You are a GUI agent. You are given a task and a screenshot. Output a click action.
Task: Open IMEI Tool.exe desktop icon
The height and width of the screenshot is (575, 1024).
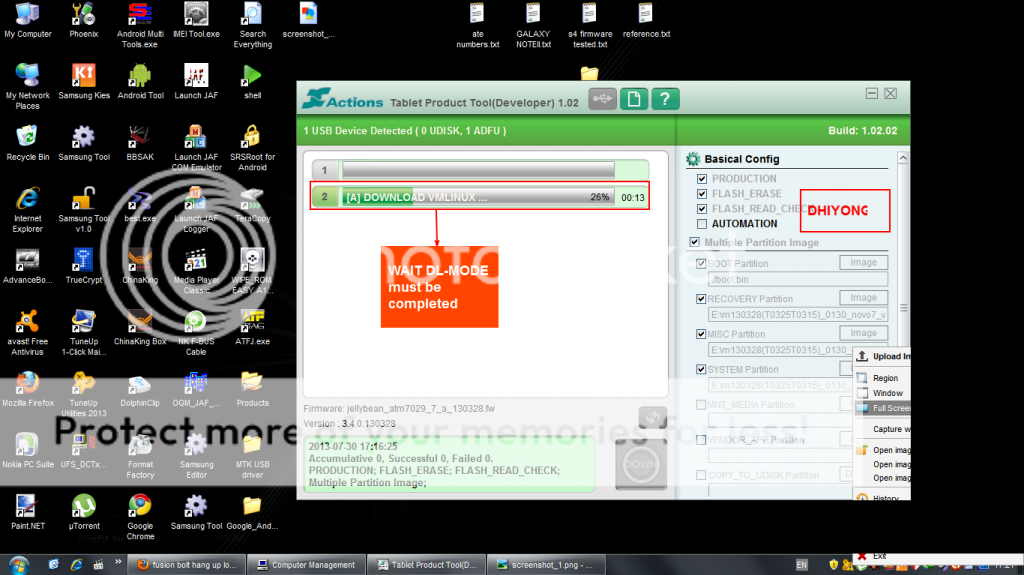pos(196,21)
